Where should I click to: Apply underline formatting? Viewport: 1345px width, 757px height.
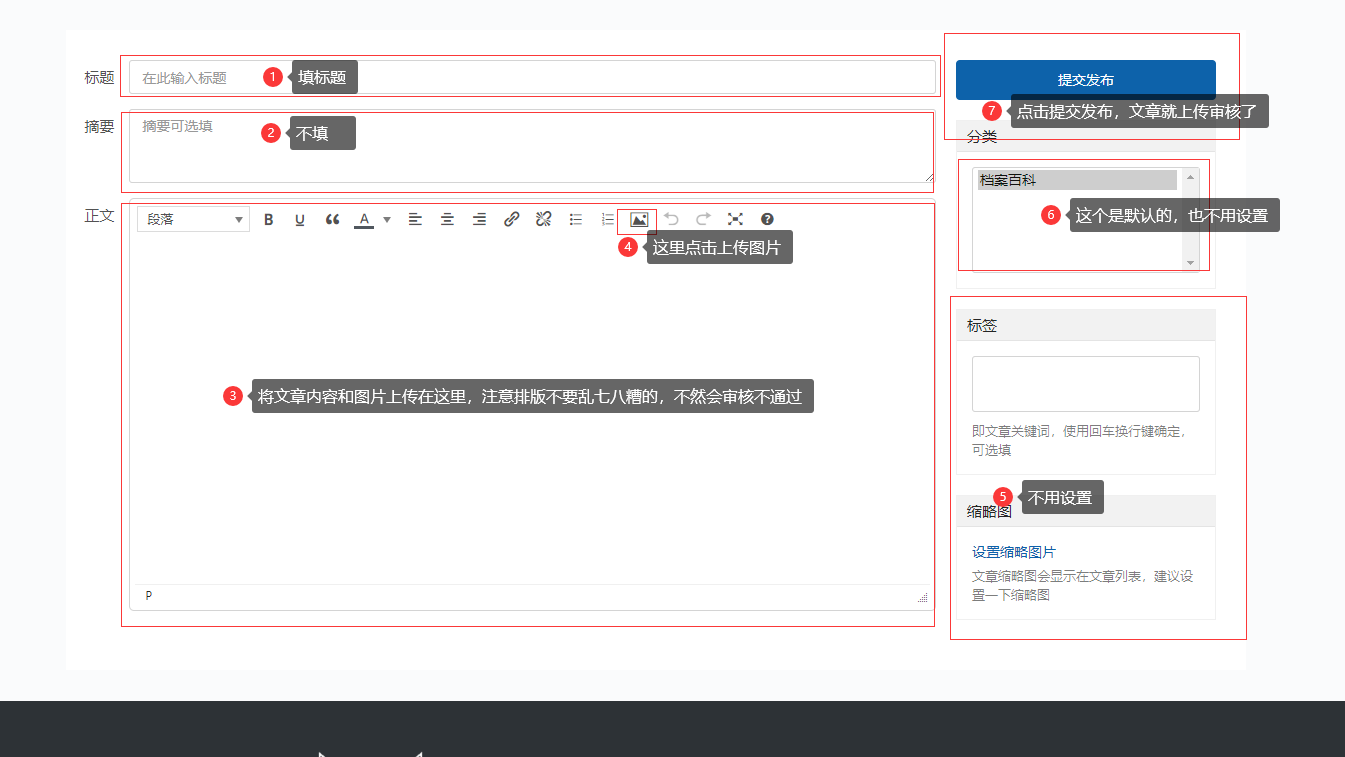pyautogui.click(x=300, y=219)
